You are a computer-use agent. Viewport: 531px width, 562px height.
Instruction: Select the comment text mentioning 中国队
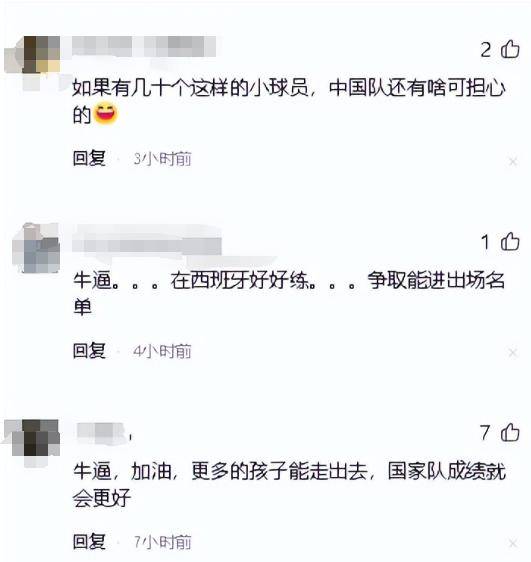[289, 102]
